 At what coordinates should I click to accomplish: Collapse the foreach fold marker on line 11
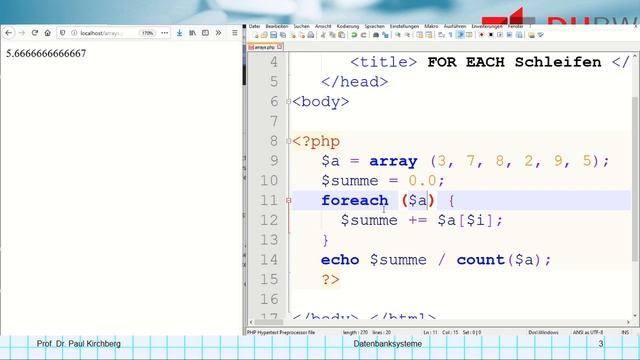289,200
